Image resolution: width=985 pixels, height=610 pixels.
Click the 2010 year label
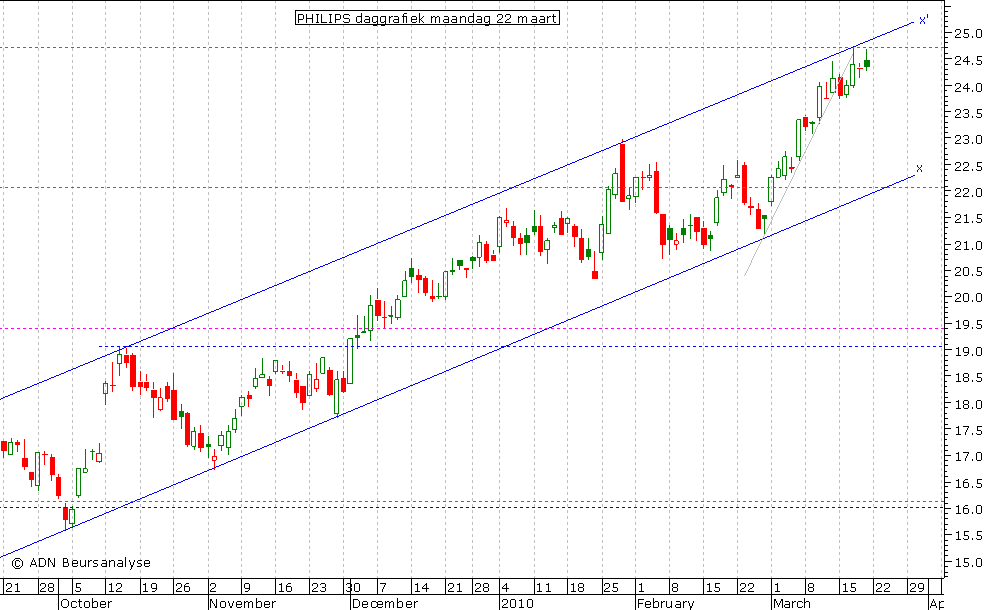517,603
